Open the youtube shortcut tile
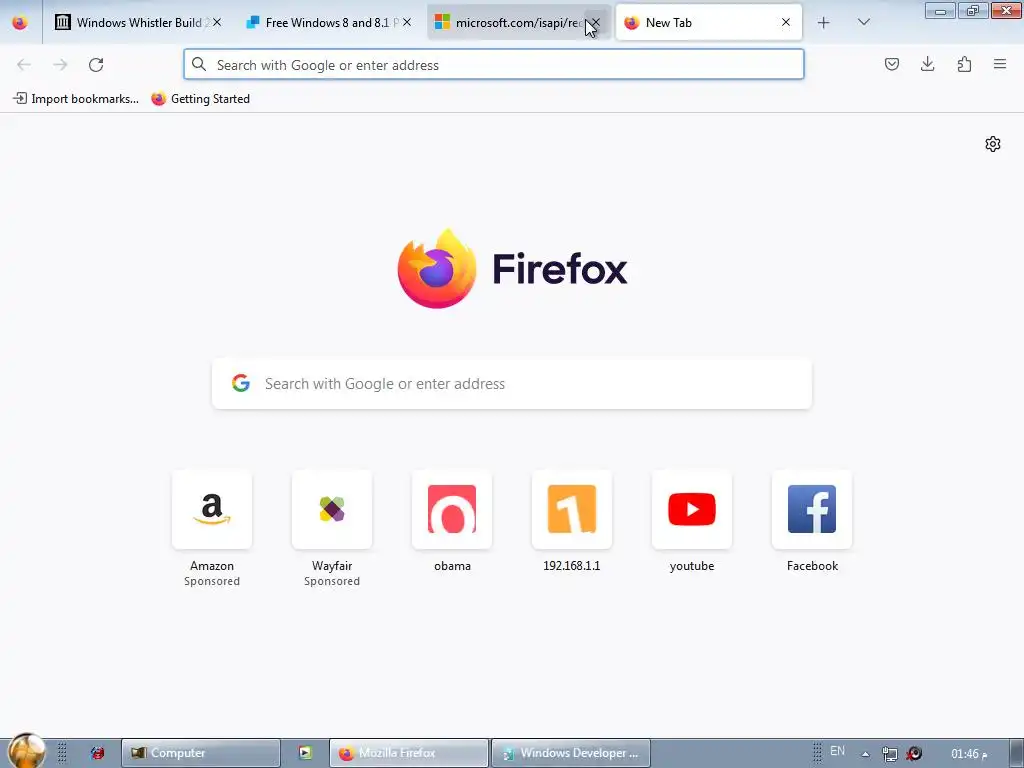1024x768 pixels. tap(692, 509)
